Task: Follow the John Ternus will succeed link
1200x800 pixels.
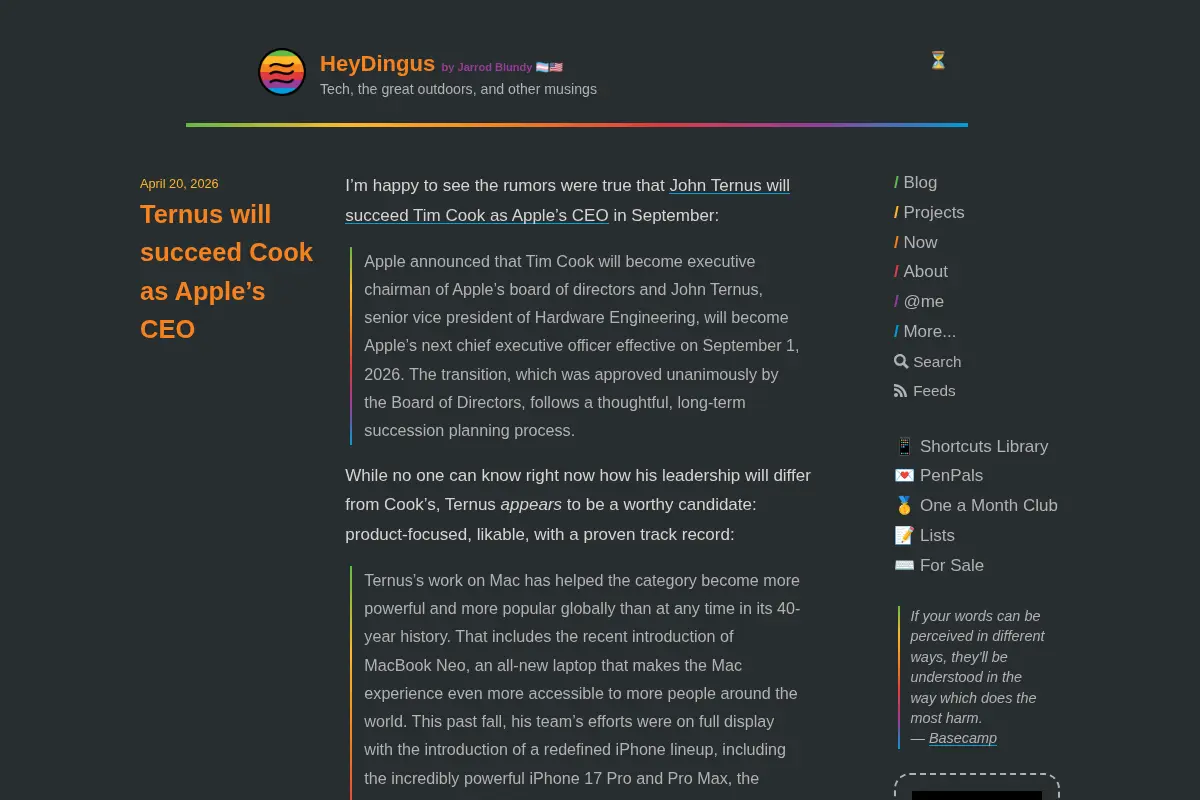Action: click(x=568, y=200)
